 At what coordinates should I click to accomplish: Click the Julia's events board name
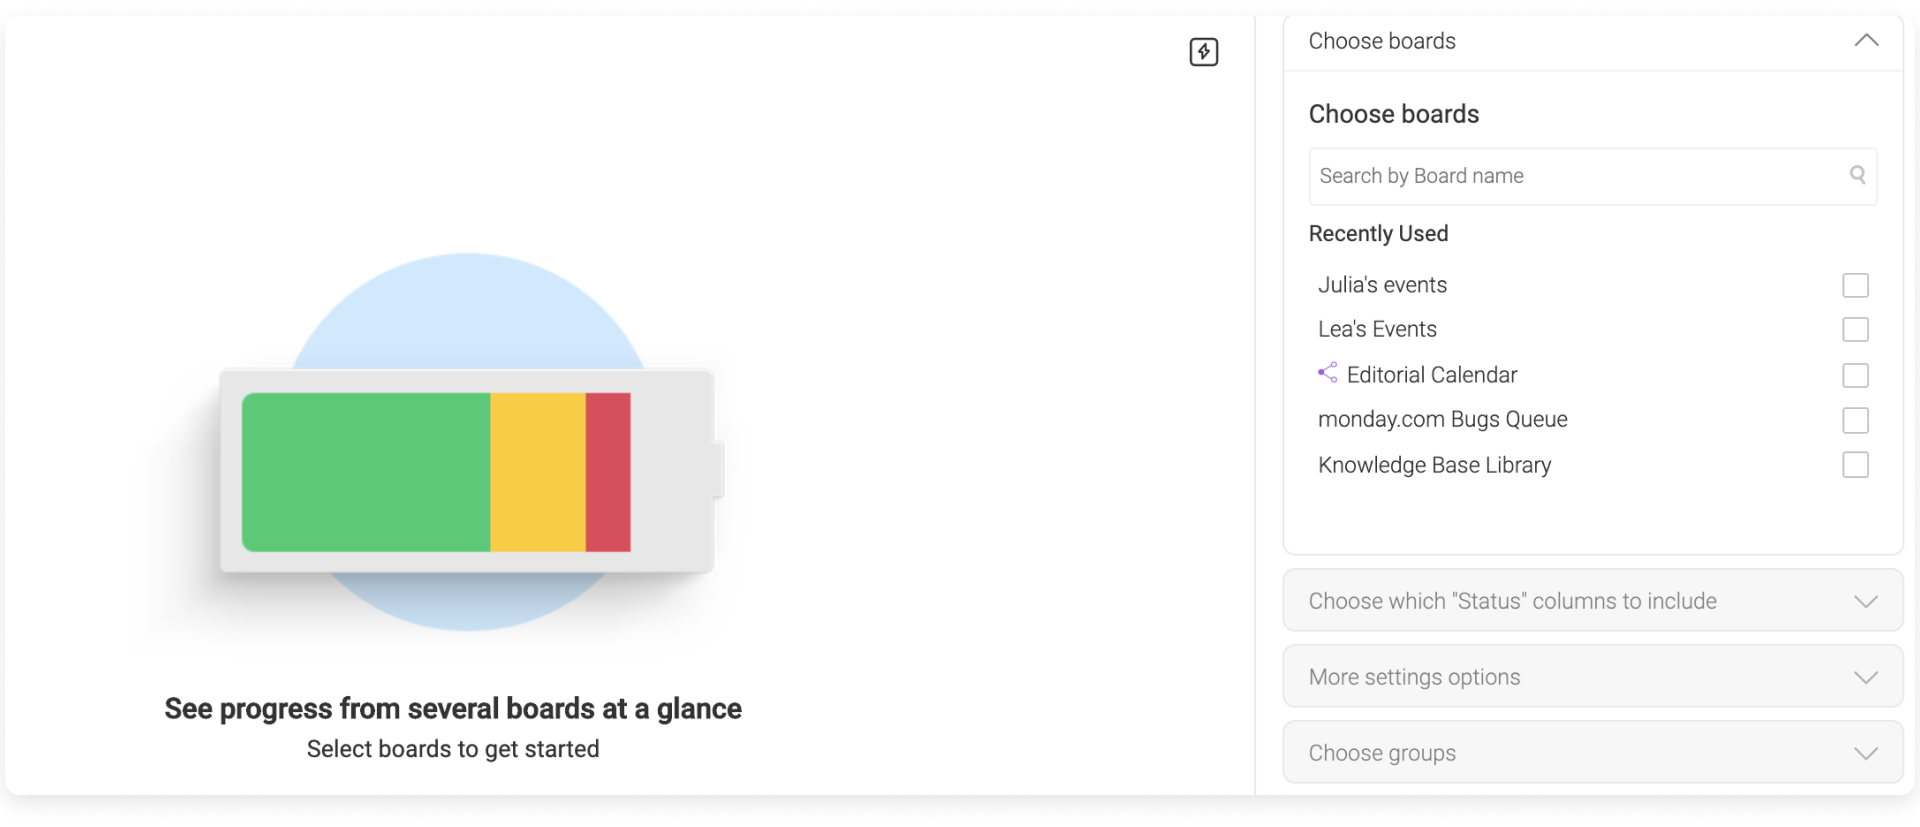click(x=1382, y=285)
